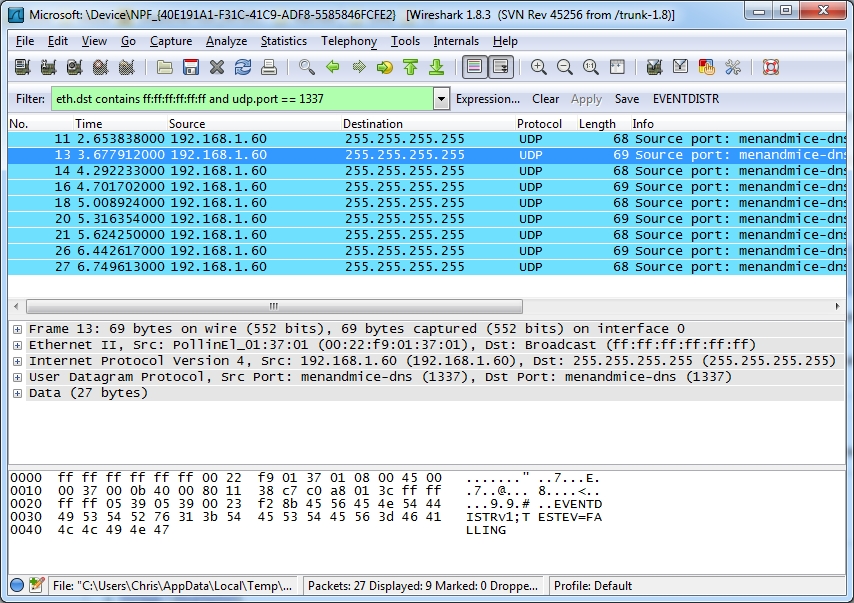Open the filter history dropdown arrow
Image resolution: width=854 pixels, height=603 pixels.
coord(441,99)
